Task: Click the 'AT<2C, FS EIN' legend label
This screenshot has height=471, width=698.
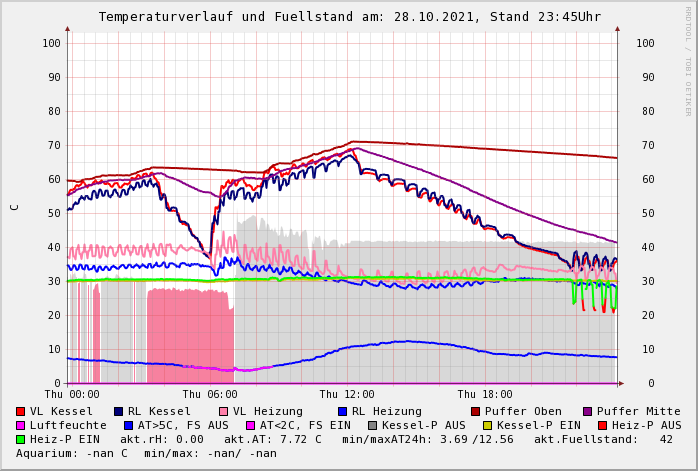Action: point(305,425)
